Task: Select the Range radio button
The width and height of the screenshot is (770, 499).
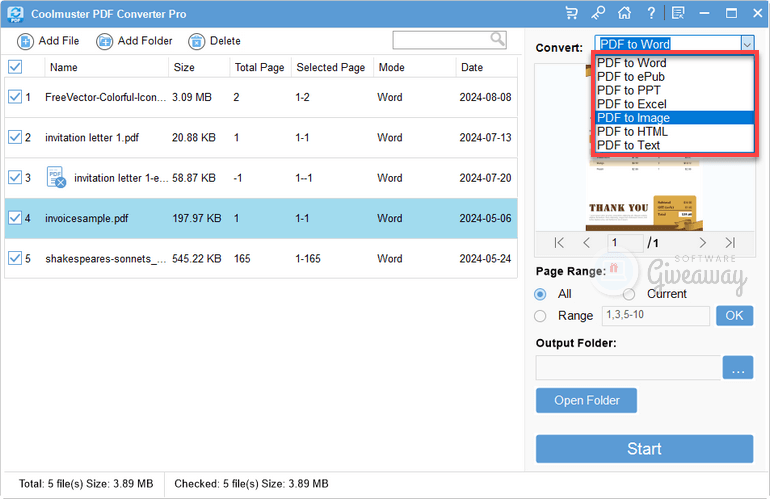Action: (x=540, y=316)
